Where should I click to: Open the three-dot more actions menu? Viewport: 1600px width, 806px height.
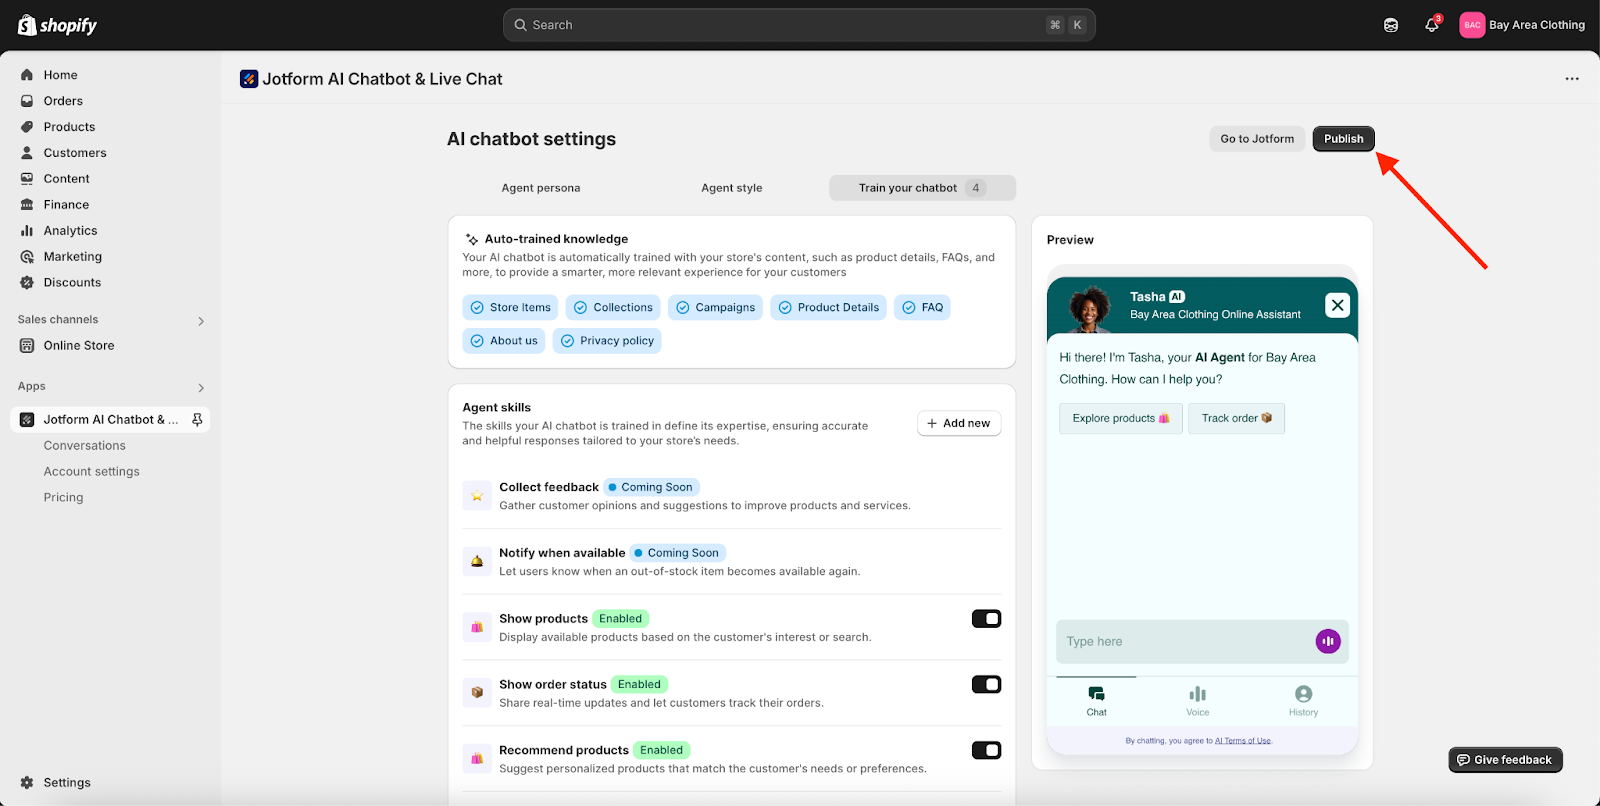tap(1572, 79)
